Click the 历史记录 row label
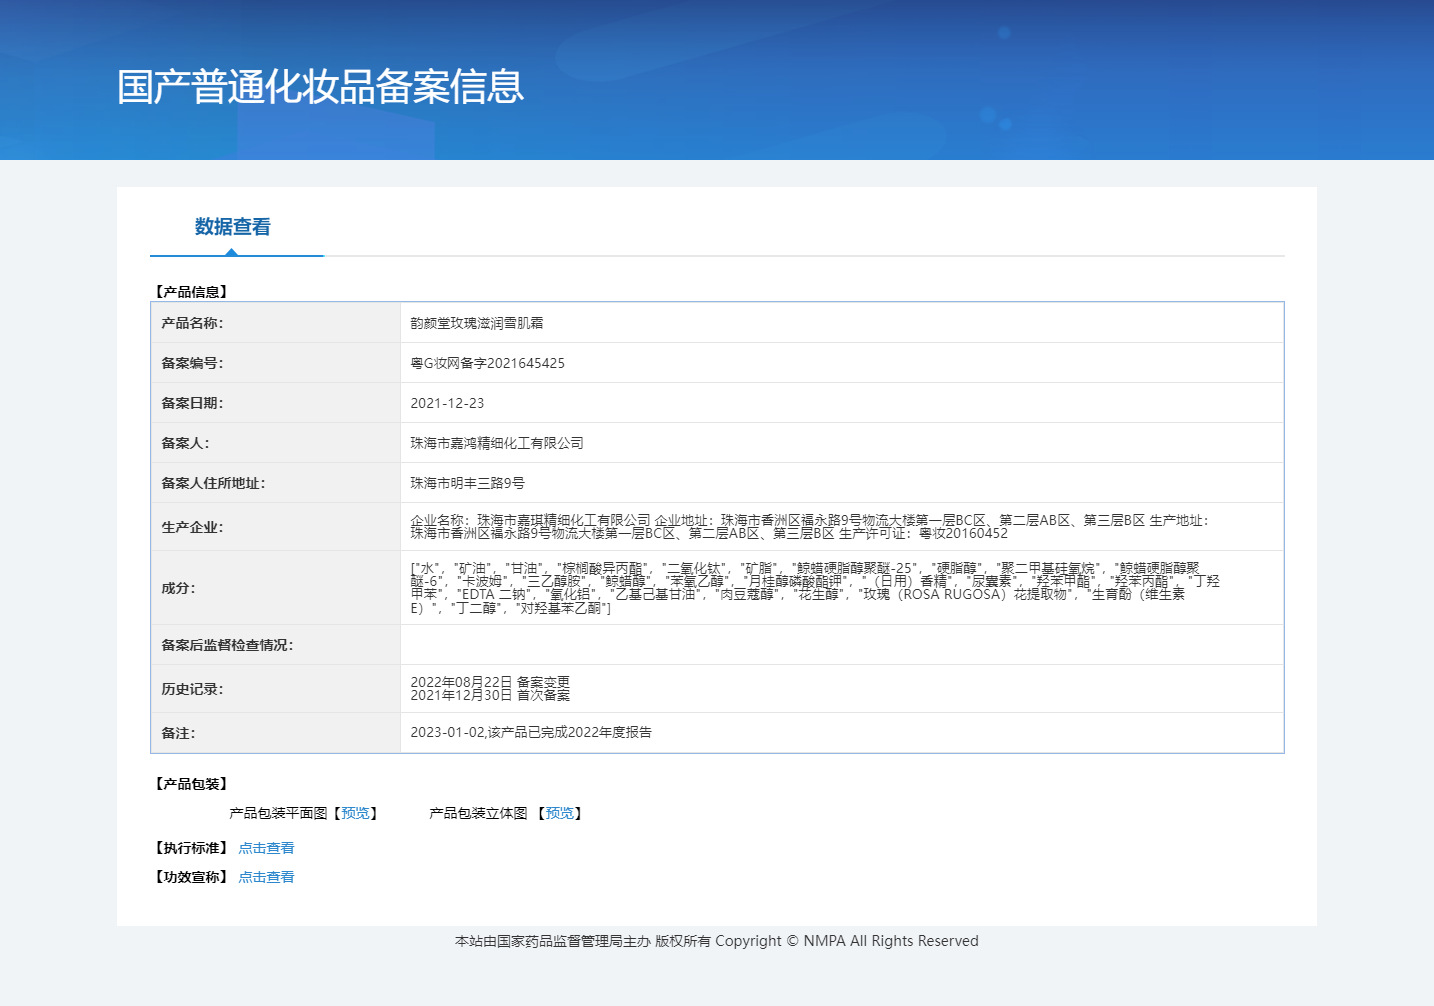This screenshot has height=1006, width=1434. [192, 689]
